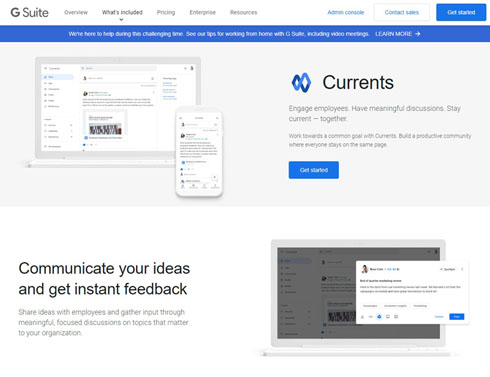Image resolution: width=490 pixels, height=377 pixels.
Task: Click the phone mockup of Currents
Action: tap(199, 152)
